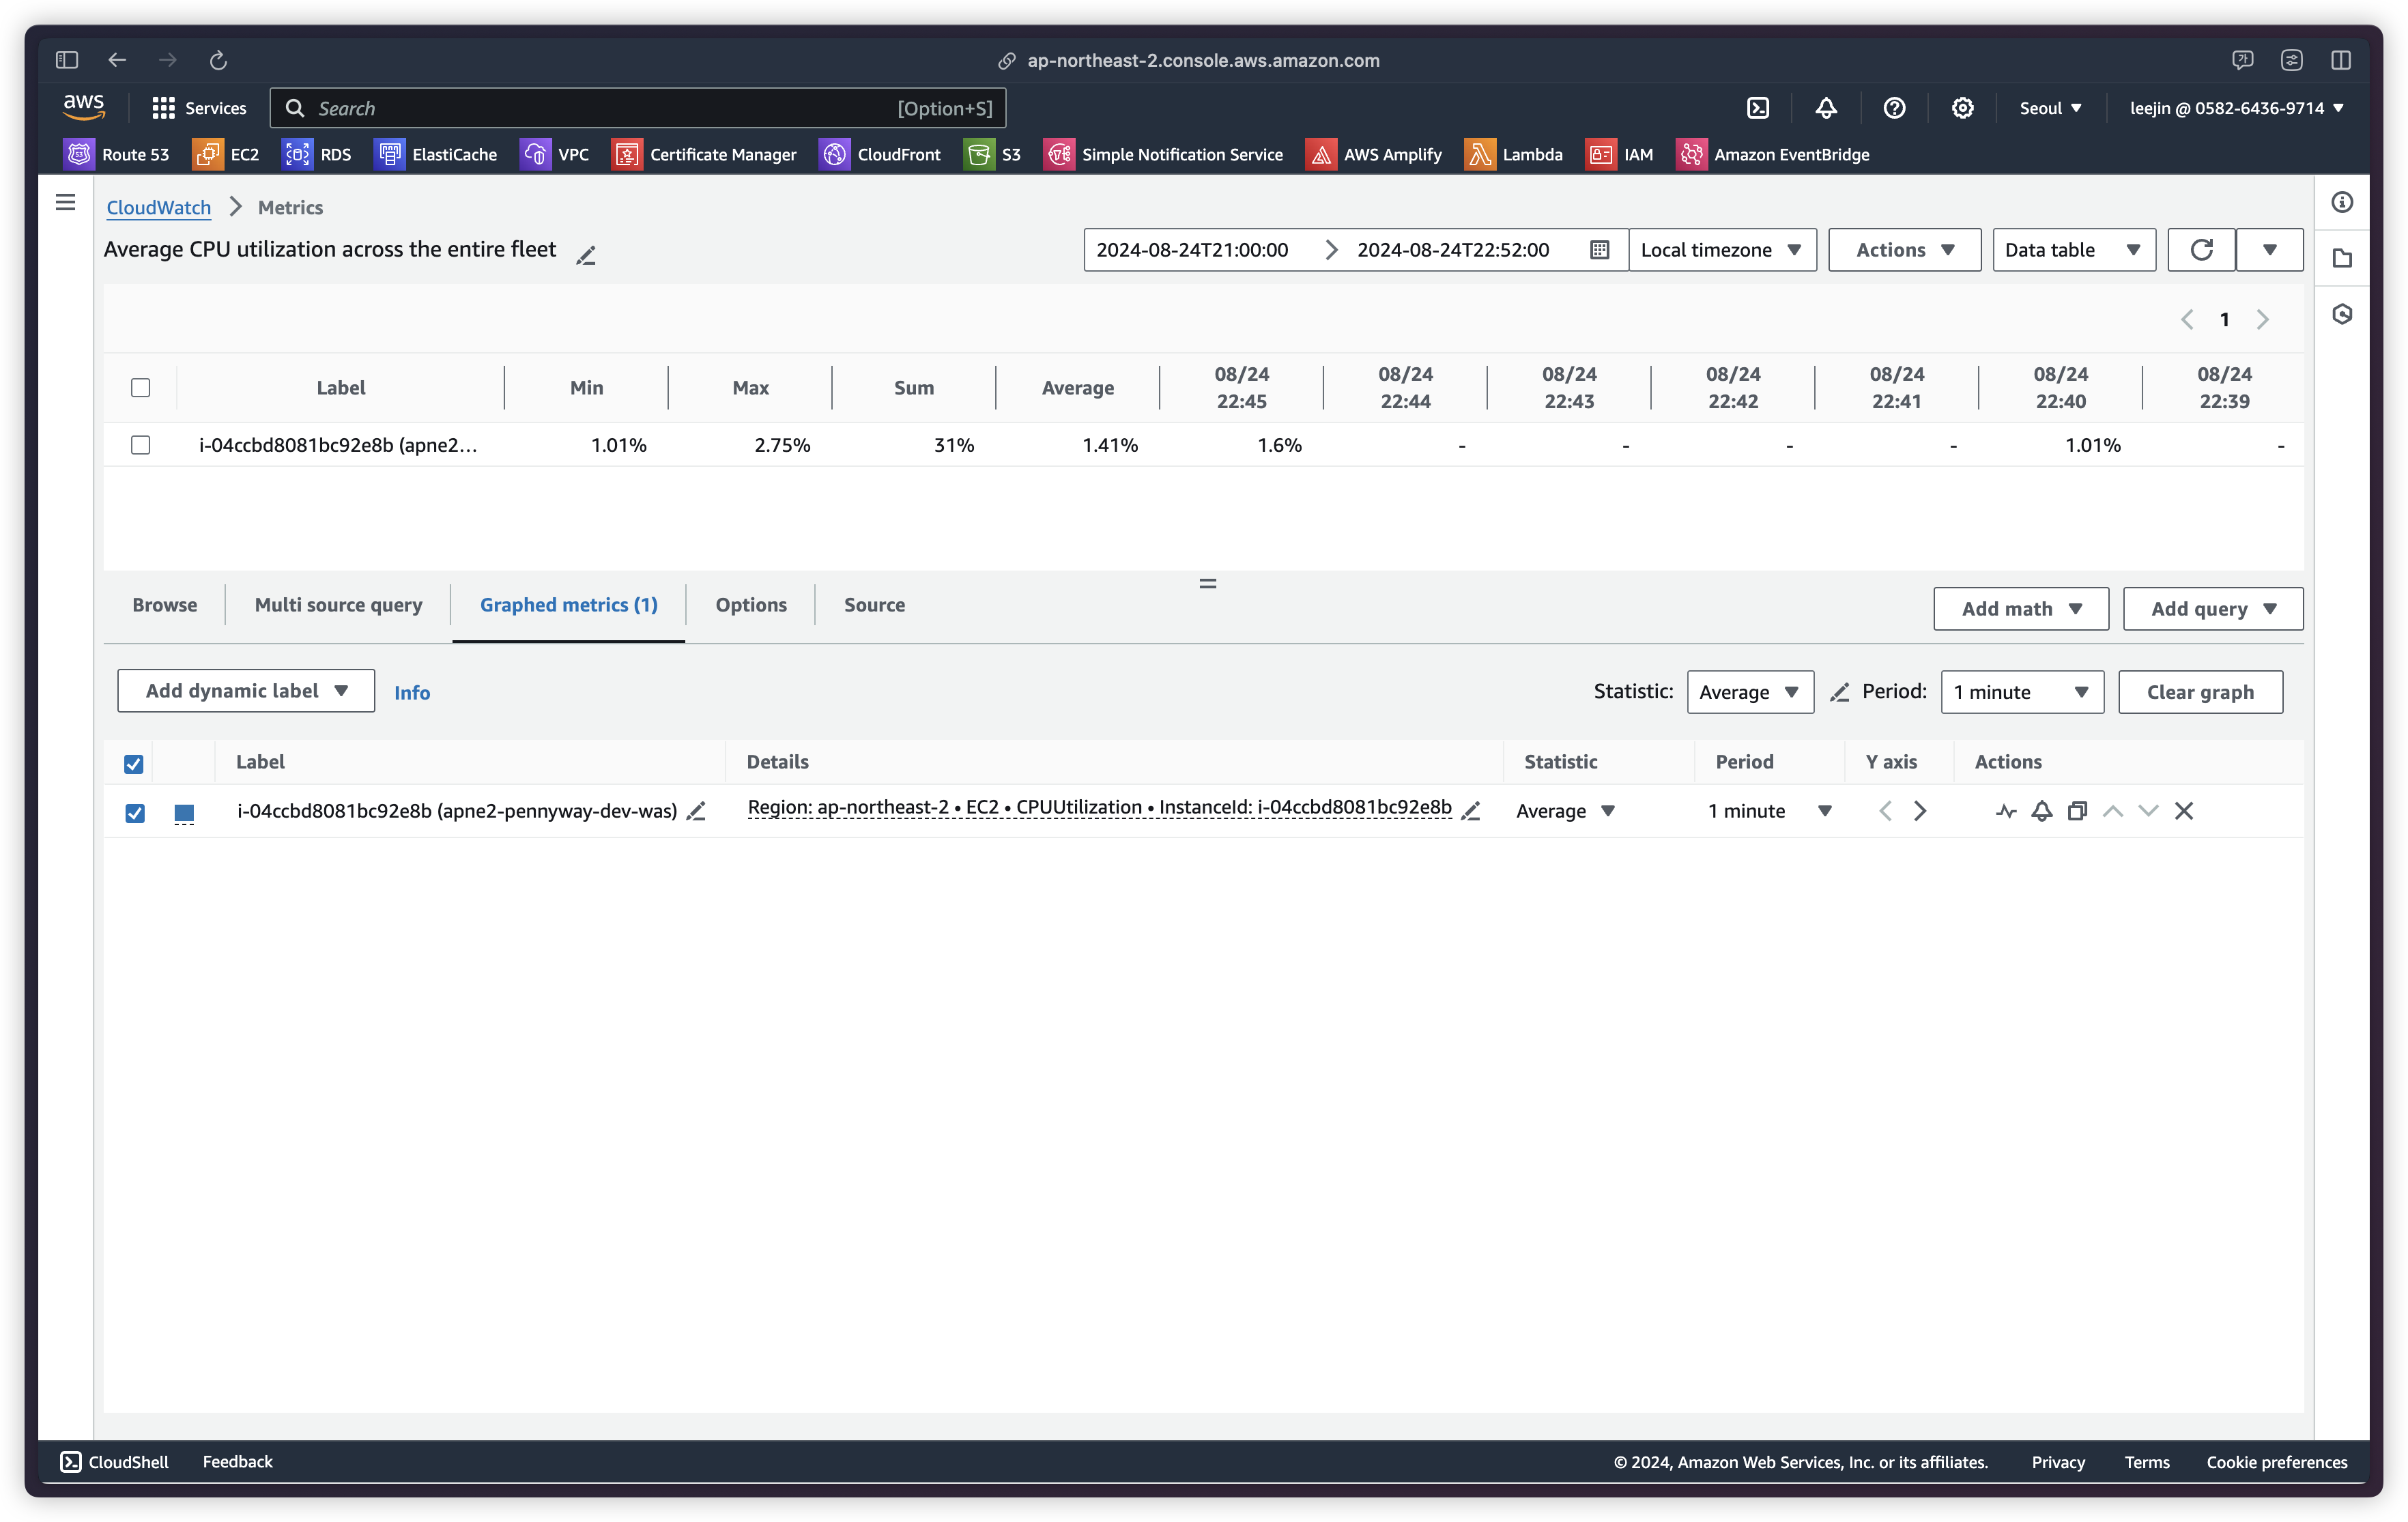Open ElastiCache from the favorites bar
The height and width of the screenshot is (1522, 2408).
[436, 154]
